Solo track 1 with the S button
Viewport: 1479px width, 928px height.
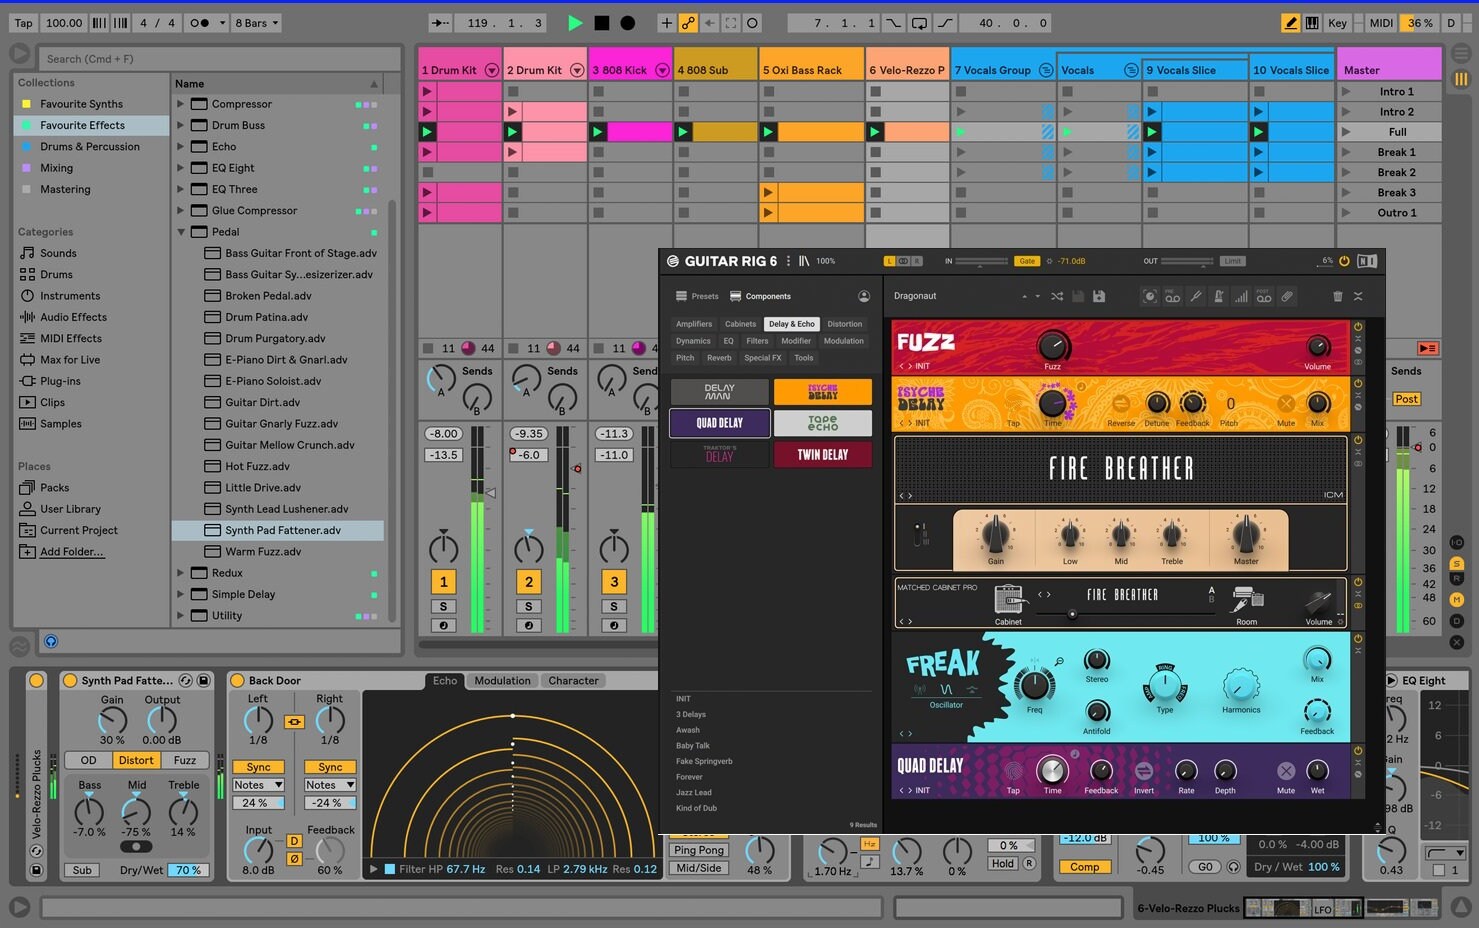[x=443, y=606]
